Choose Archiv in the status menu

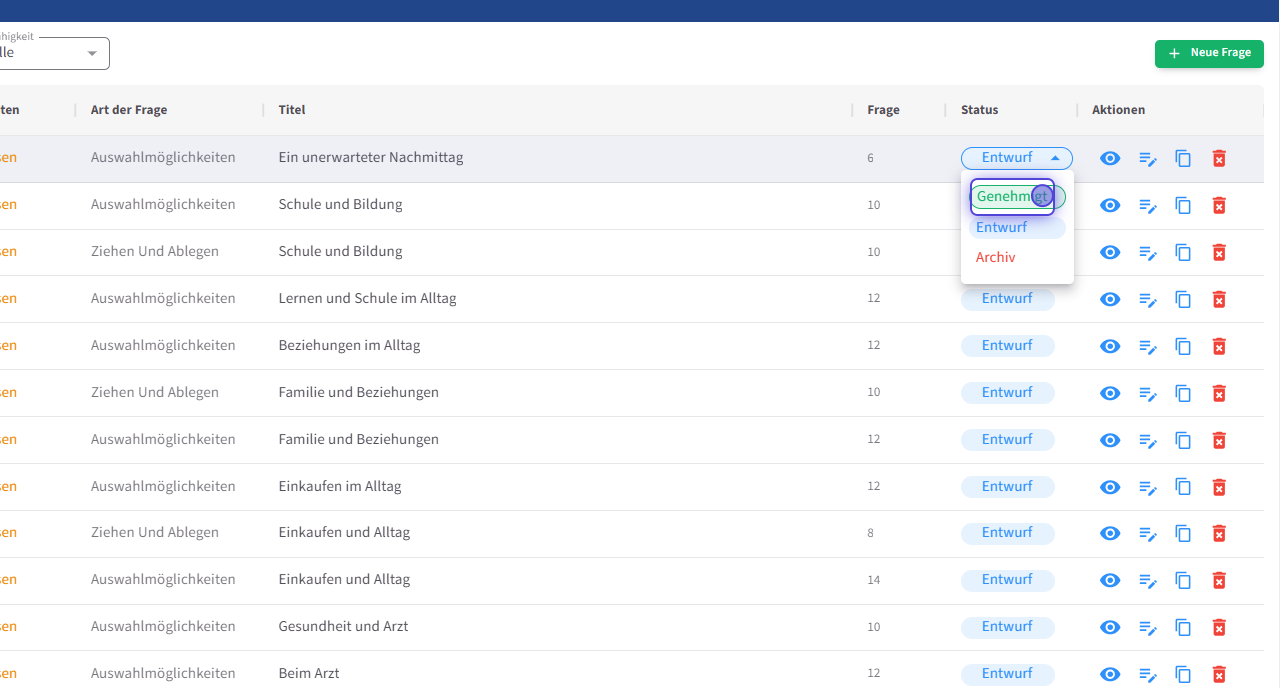pos(996,257)
